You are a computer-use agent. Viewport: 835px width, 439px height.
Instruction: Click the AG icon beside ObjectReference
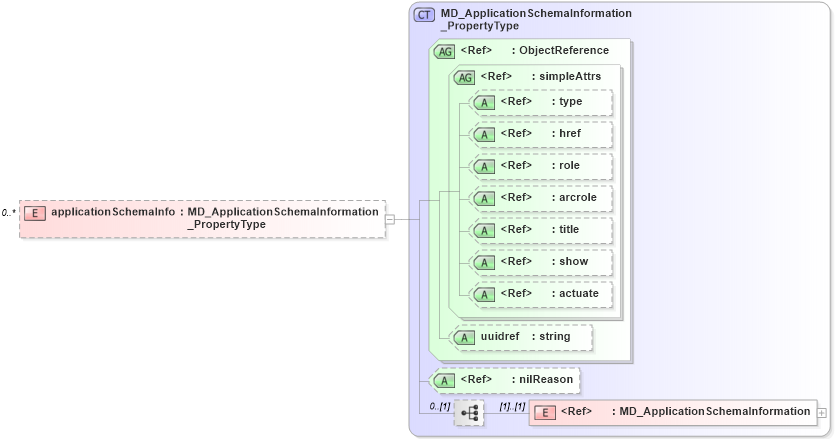(x=444, y=52)
